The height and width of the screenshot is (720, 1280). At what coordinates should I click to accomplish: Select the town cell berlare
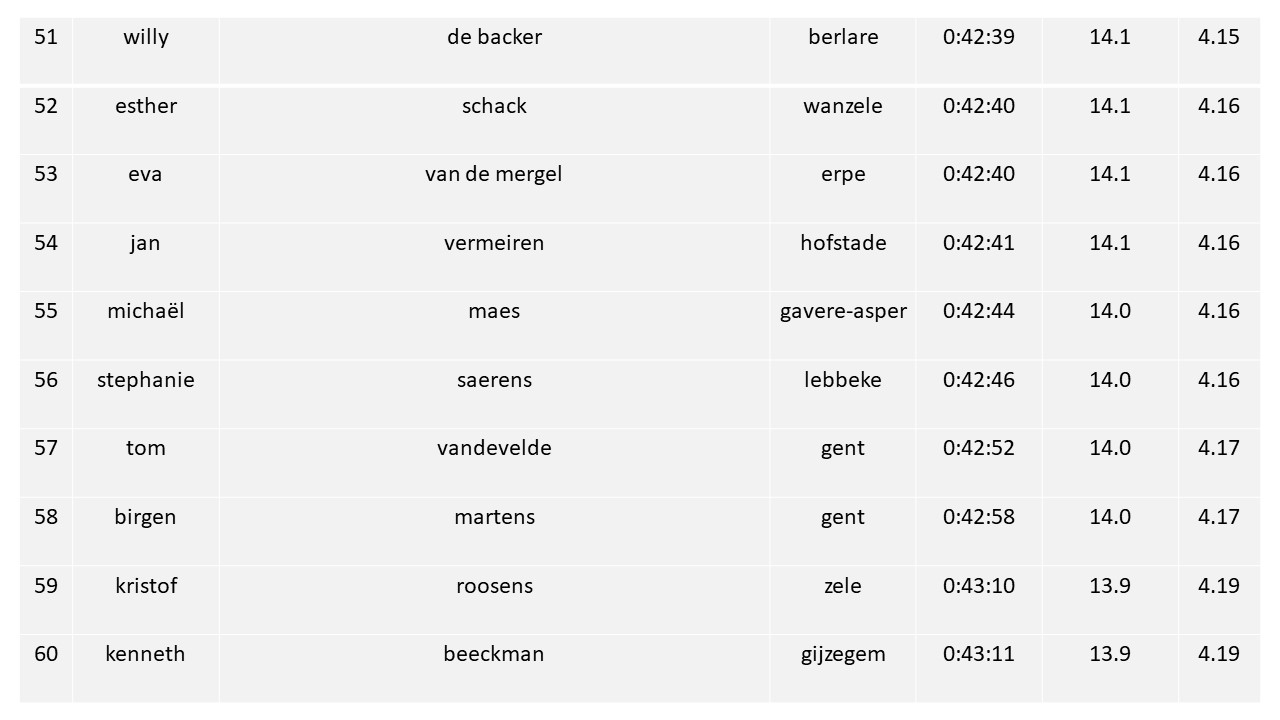(x=843, y=51)
